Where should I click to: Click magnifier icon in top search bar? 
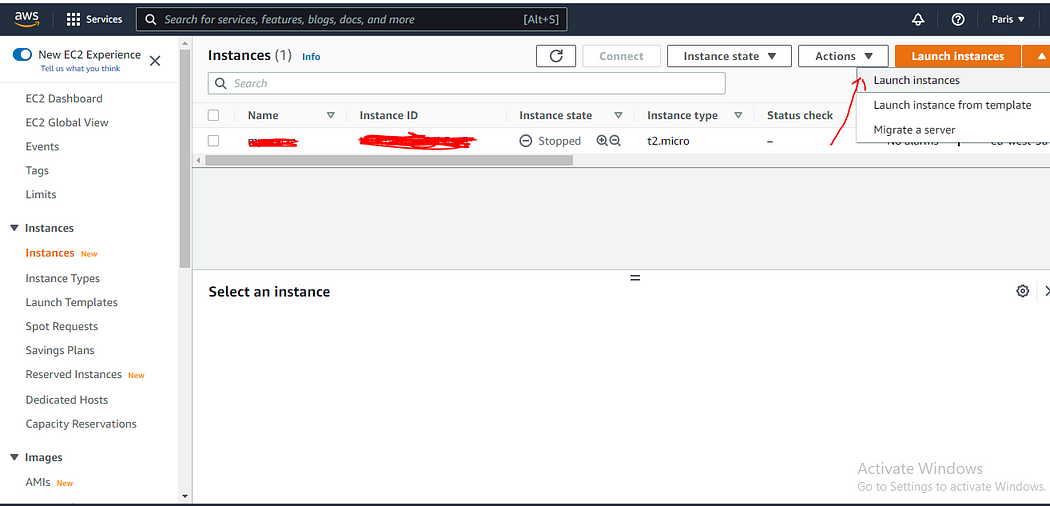tap(151, 19)
